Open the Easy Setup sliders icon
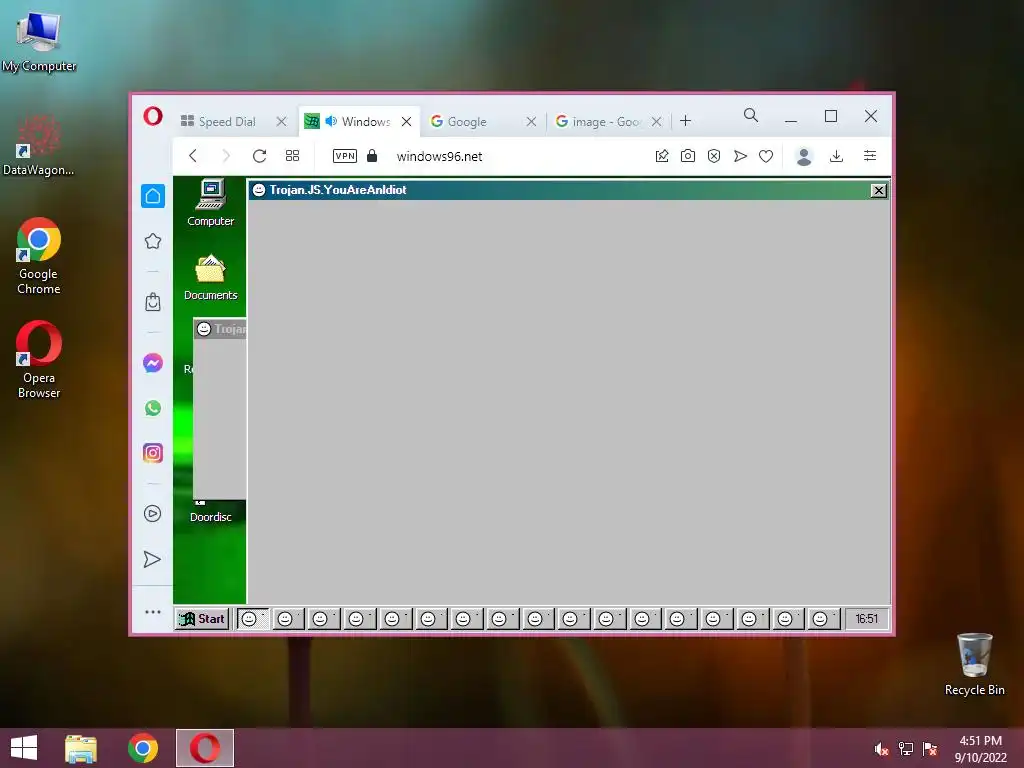The width and height of the screenshot is (1024, 768). pyautogui.click(x=870, y=155)
